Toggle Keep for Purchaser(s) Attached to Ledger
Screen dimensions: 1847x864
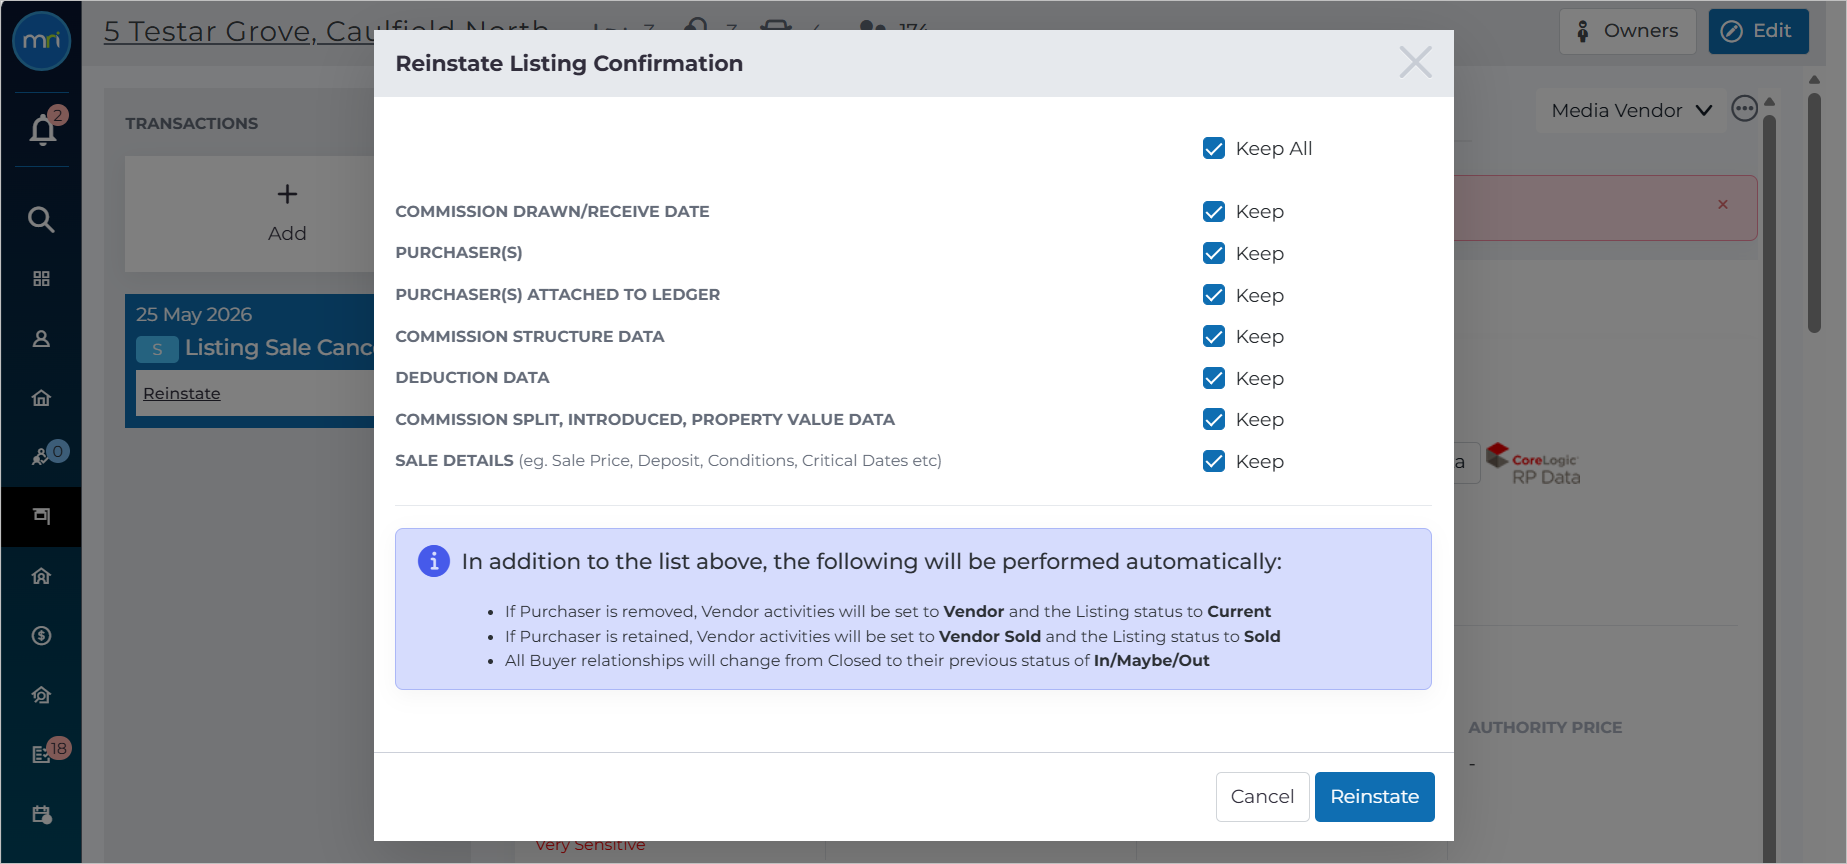click(1214, 295)
